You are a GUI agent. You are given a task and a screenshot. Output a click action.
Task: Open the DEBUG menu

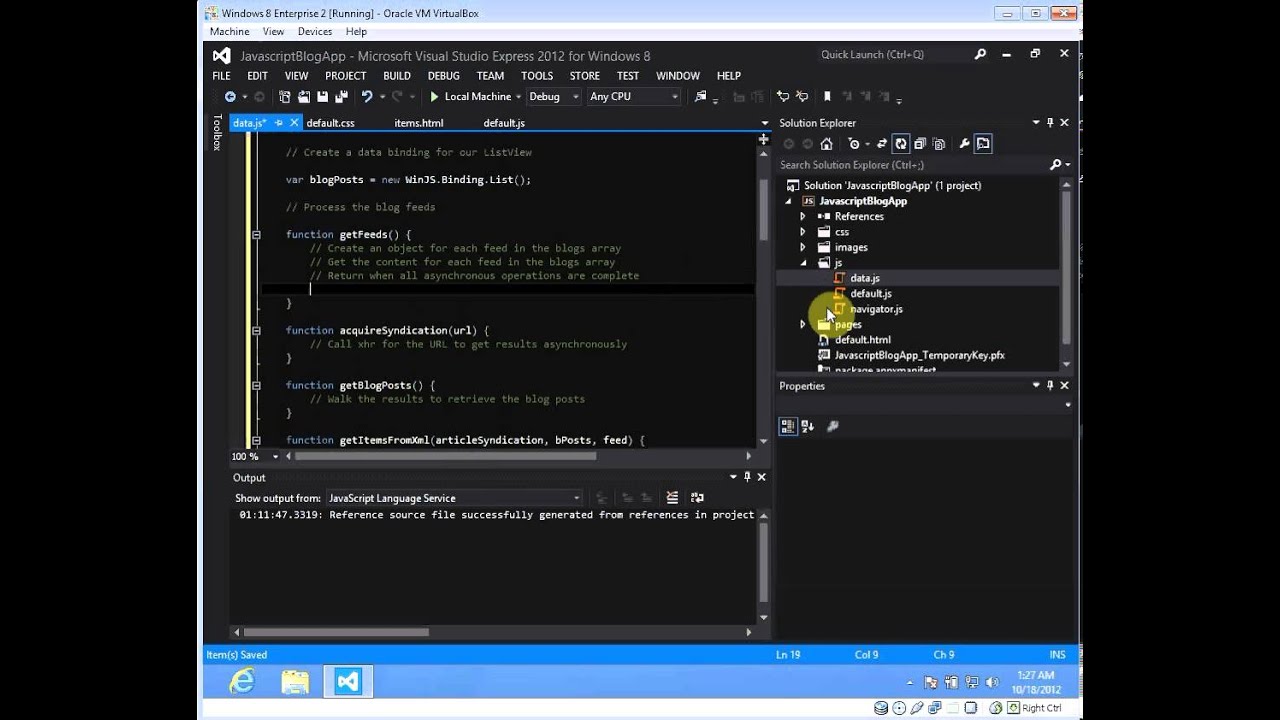tap(443, 76)
